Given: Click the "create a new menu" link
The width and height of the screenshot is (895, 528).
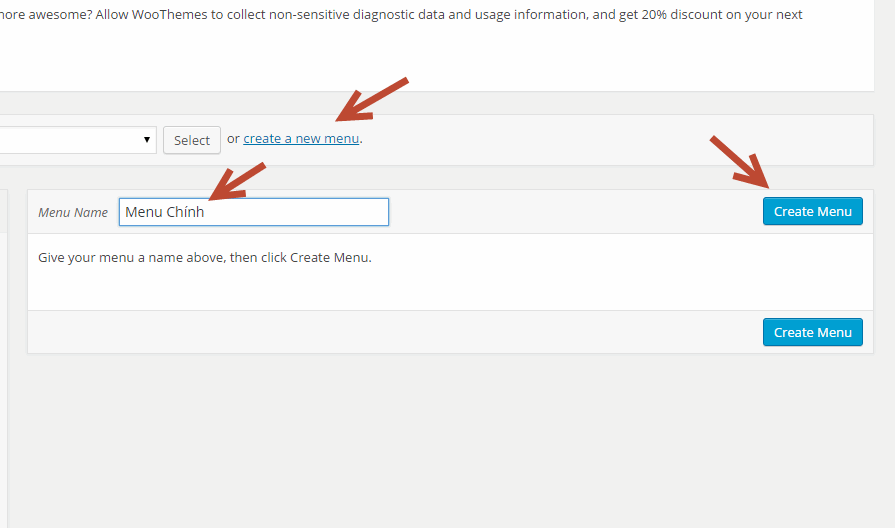Looking at the screenshot, I should [x=300, y=139].
